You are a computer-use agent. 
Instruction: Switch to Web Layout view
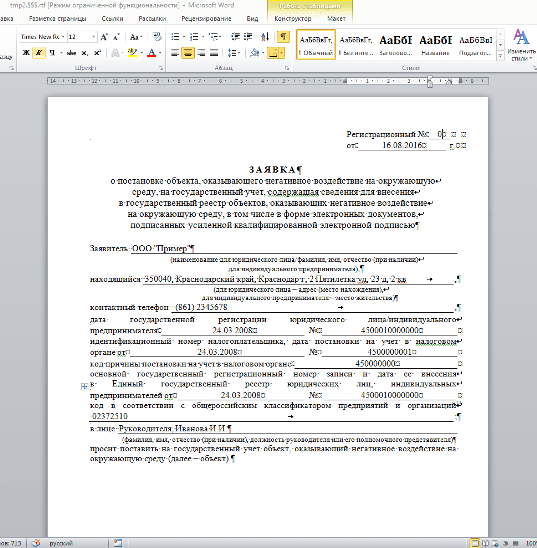[495, 543]
